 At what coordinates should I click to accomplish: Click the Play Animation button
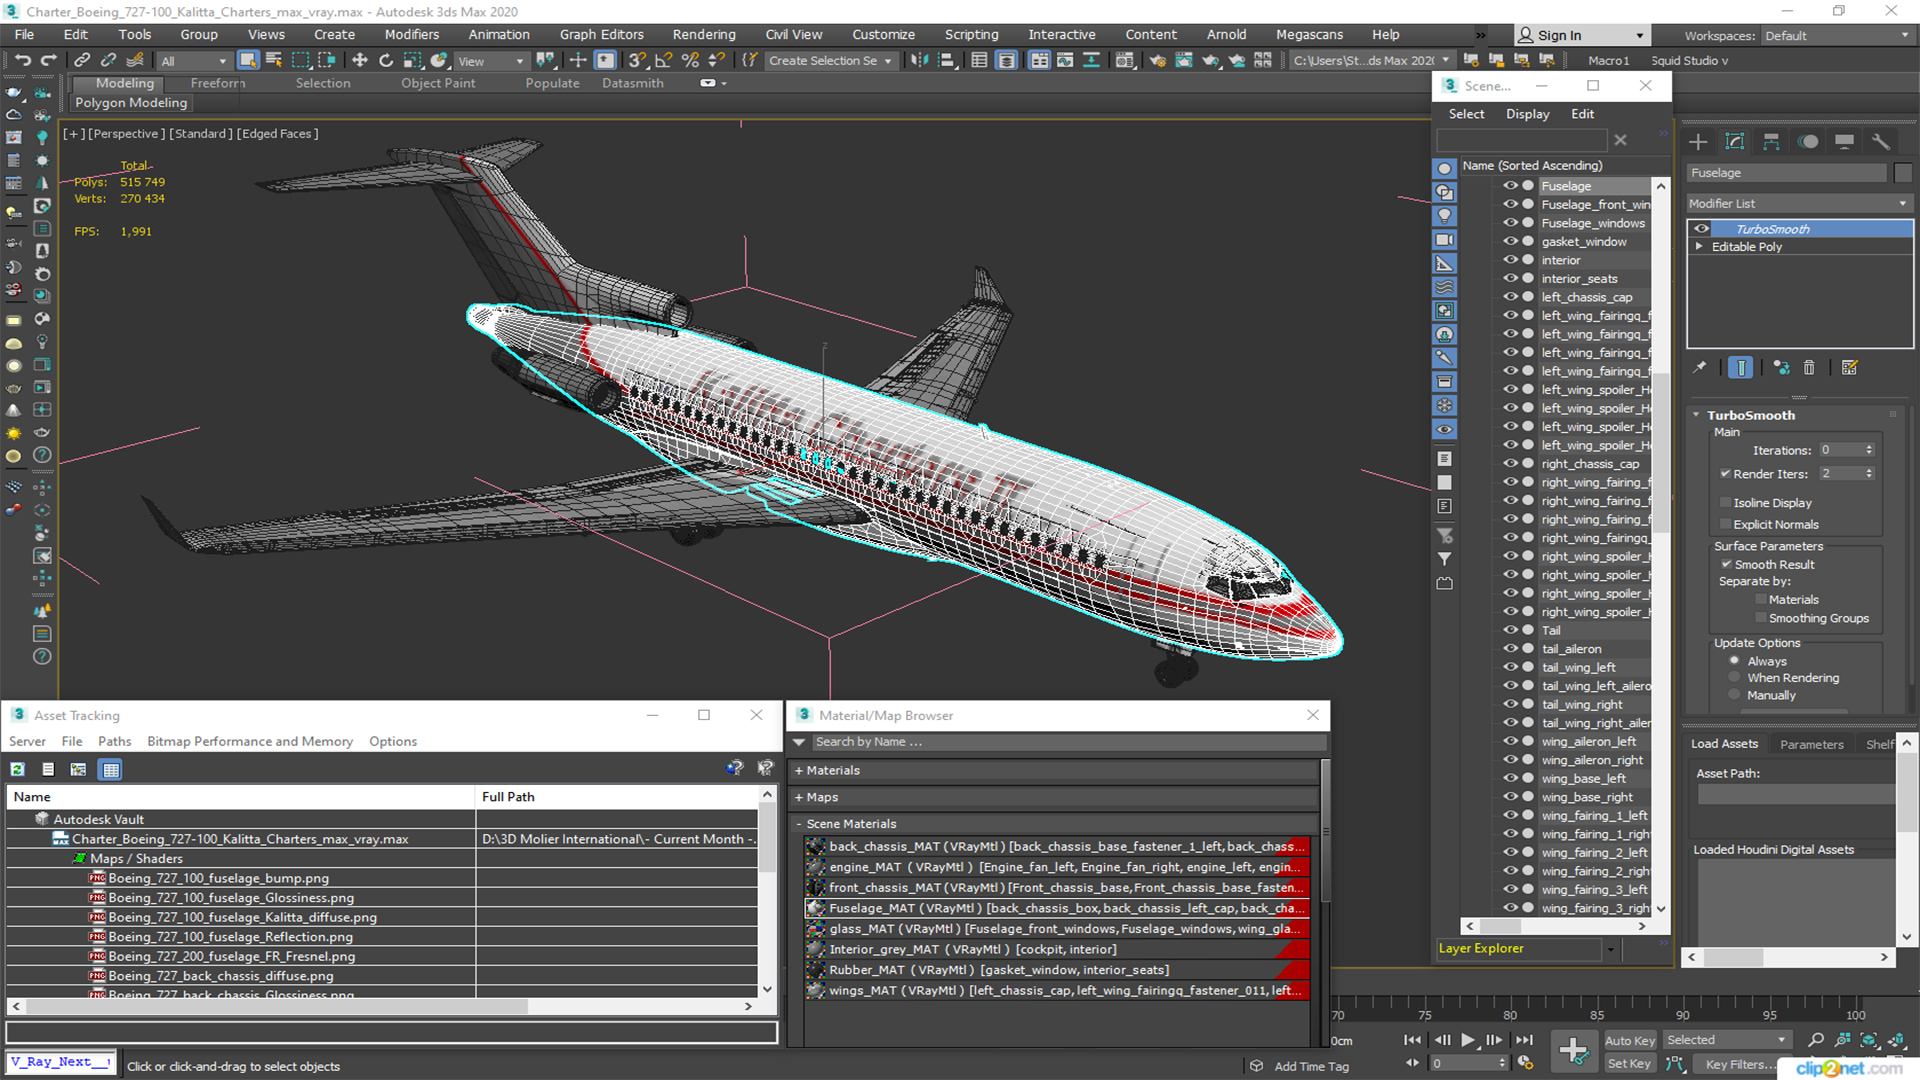tap(1467, 1040)
